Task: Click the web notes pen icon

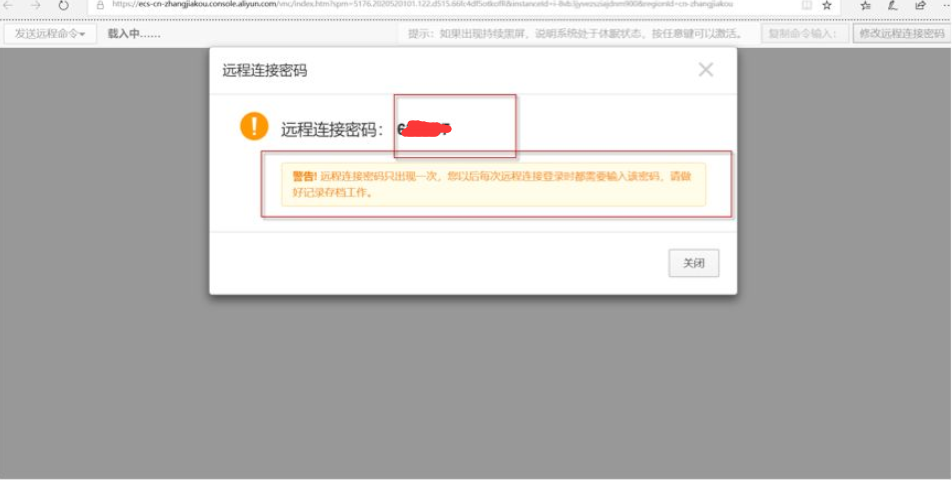Action: click(892, 5)
